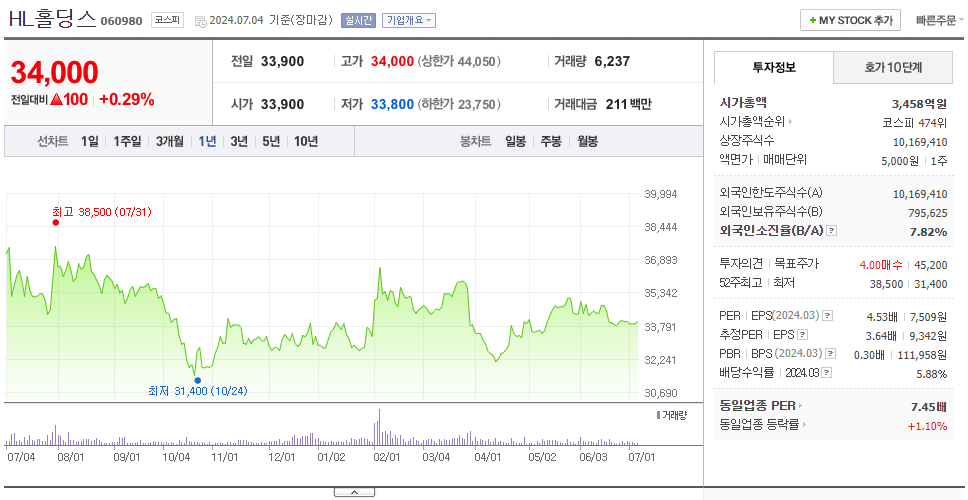Click the 52주 최고 최저 38,500 31,400 values
The width and height of the screenshot is (968, 500).
(908, 284)
